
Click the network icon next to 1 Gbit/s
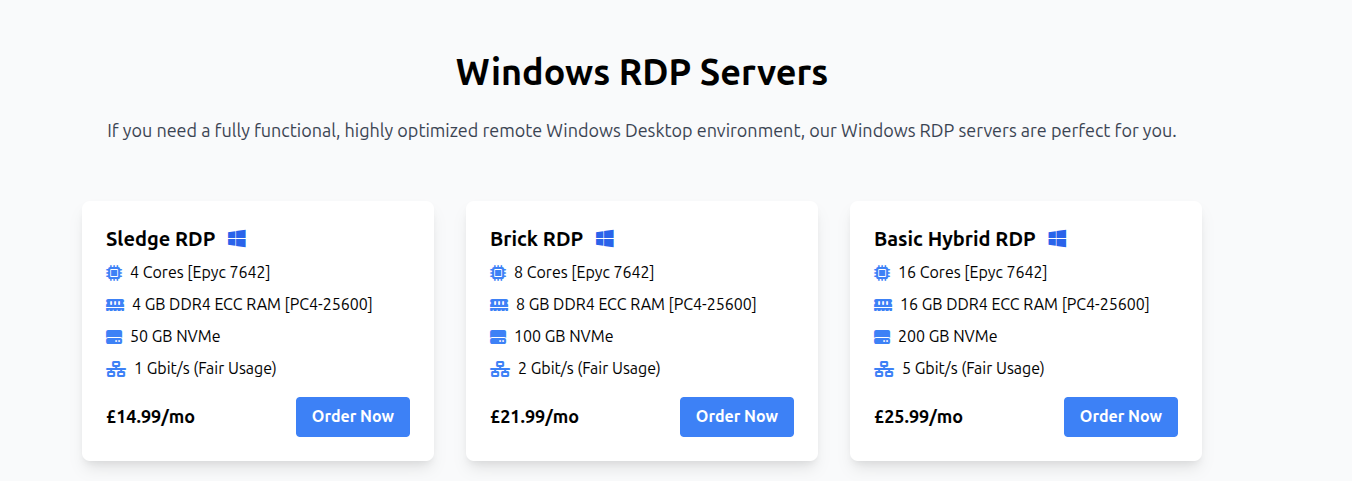click(x=116, y=369)
